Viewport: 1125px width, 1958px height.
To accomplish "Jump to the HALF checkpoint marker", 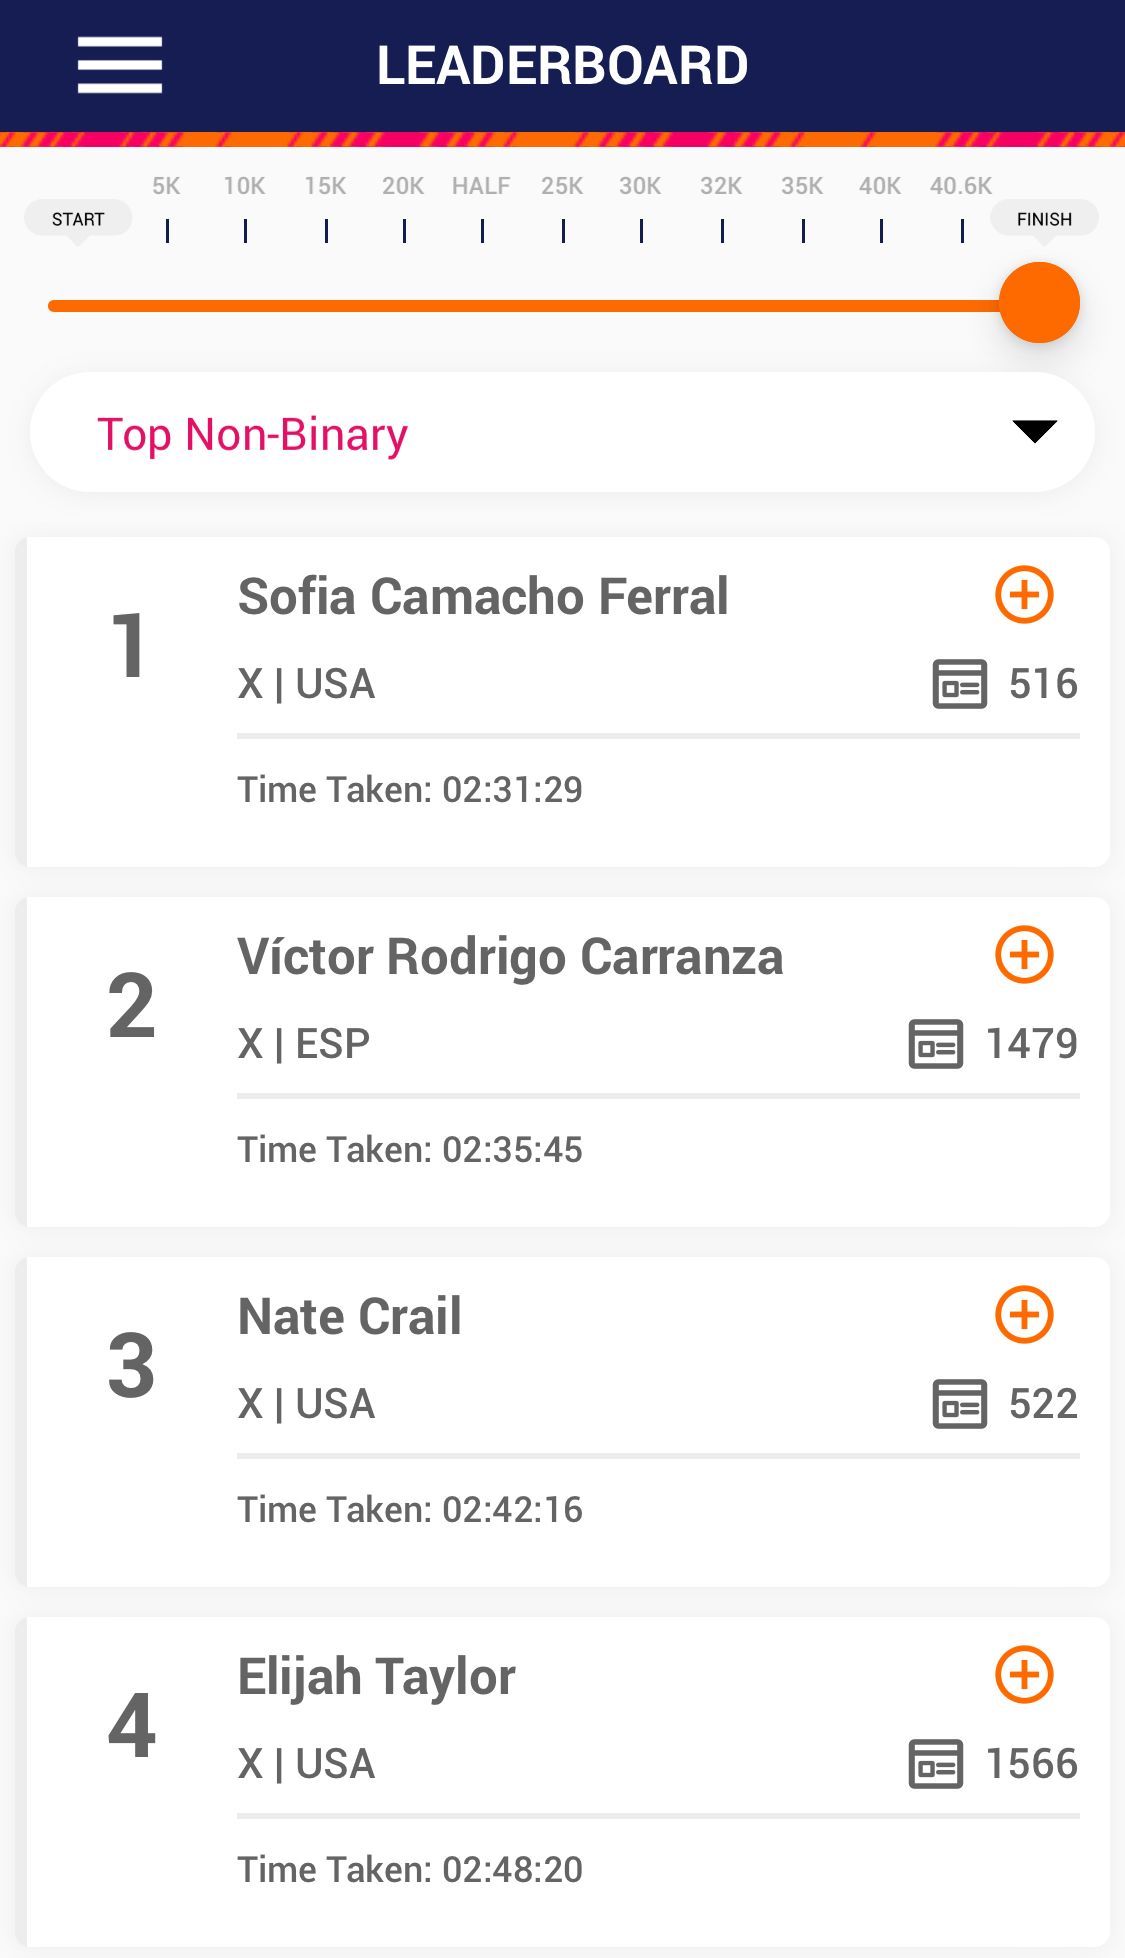I will pyautogui.click(x=481, y=208).
